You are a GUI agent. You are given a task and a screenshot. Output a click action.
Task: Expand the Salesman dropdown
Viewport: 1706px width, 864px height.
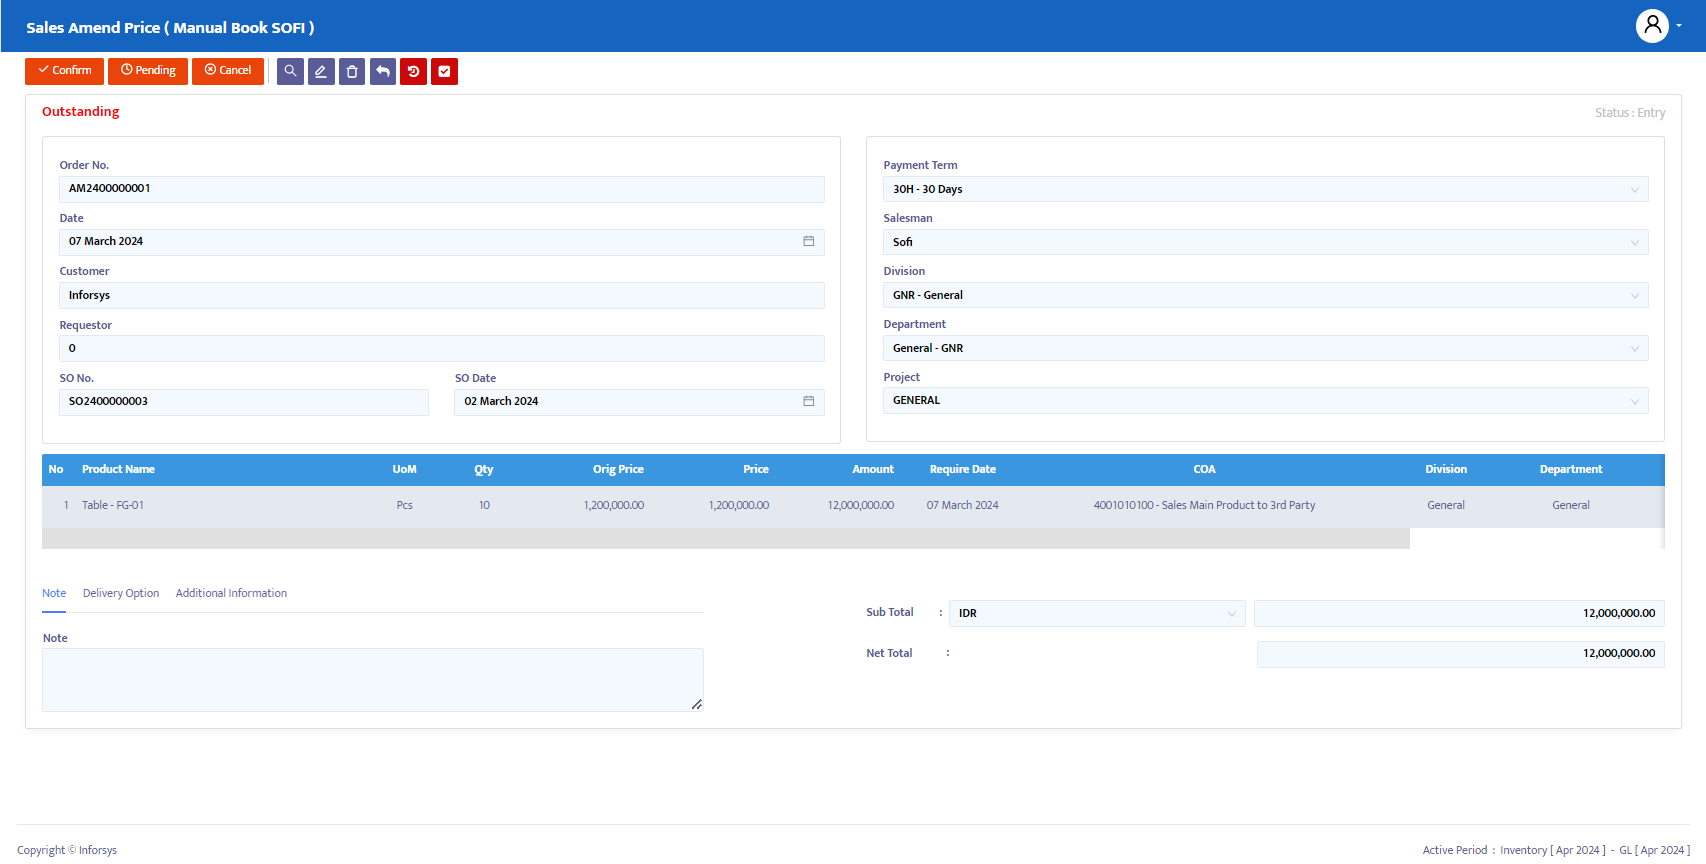[1266, 242]
